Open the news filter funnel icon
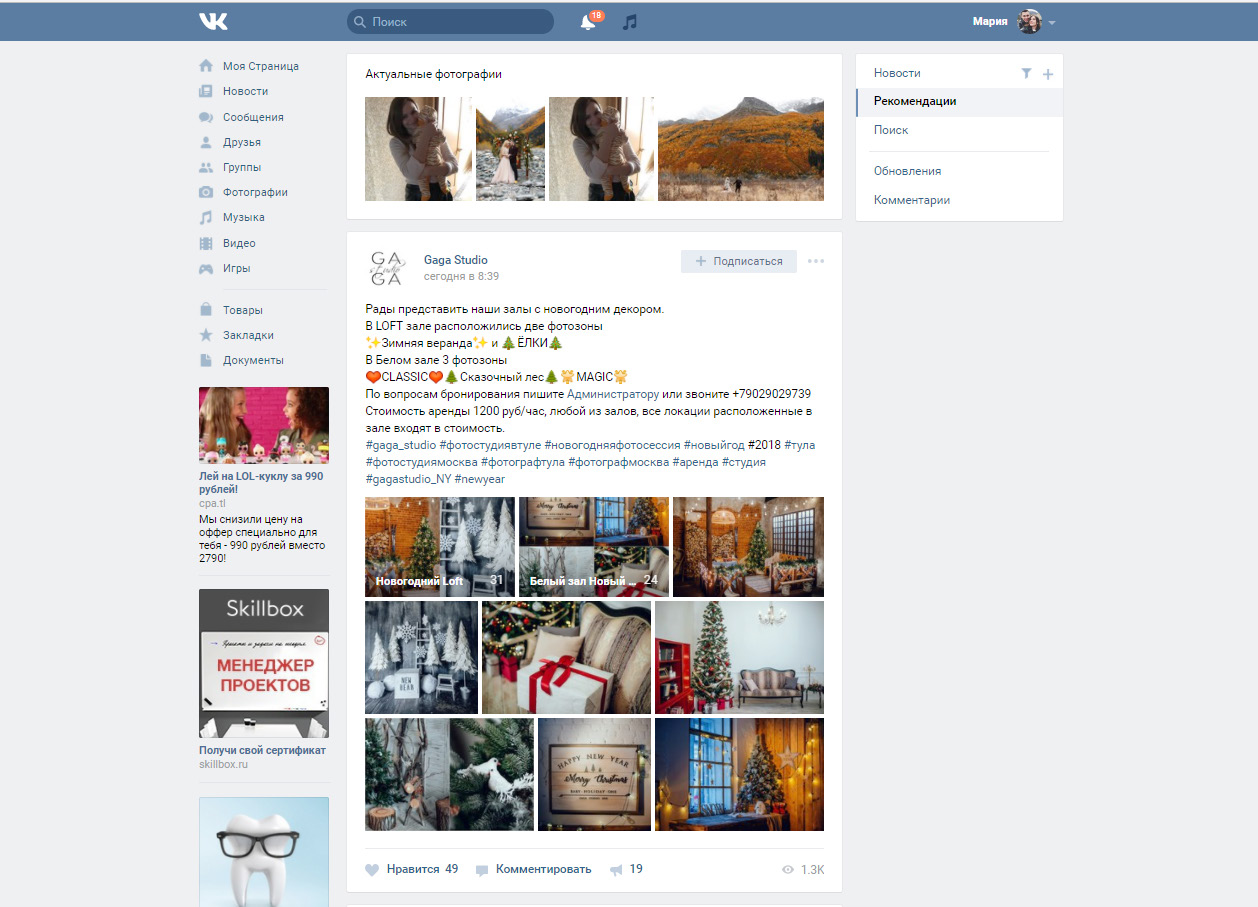The width and height of the screenshot is (1258, 907). click(x=1026, y=74)
